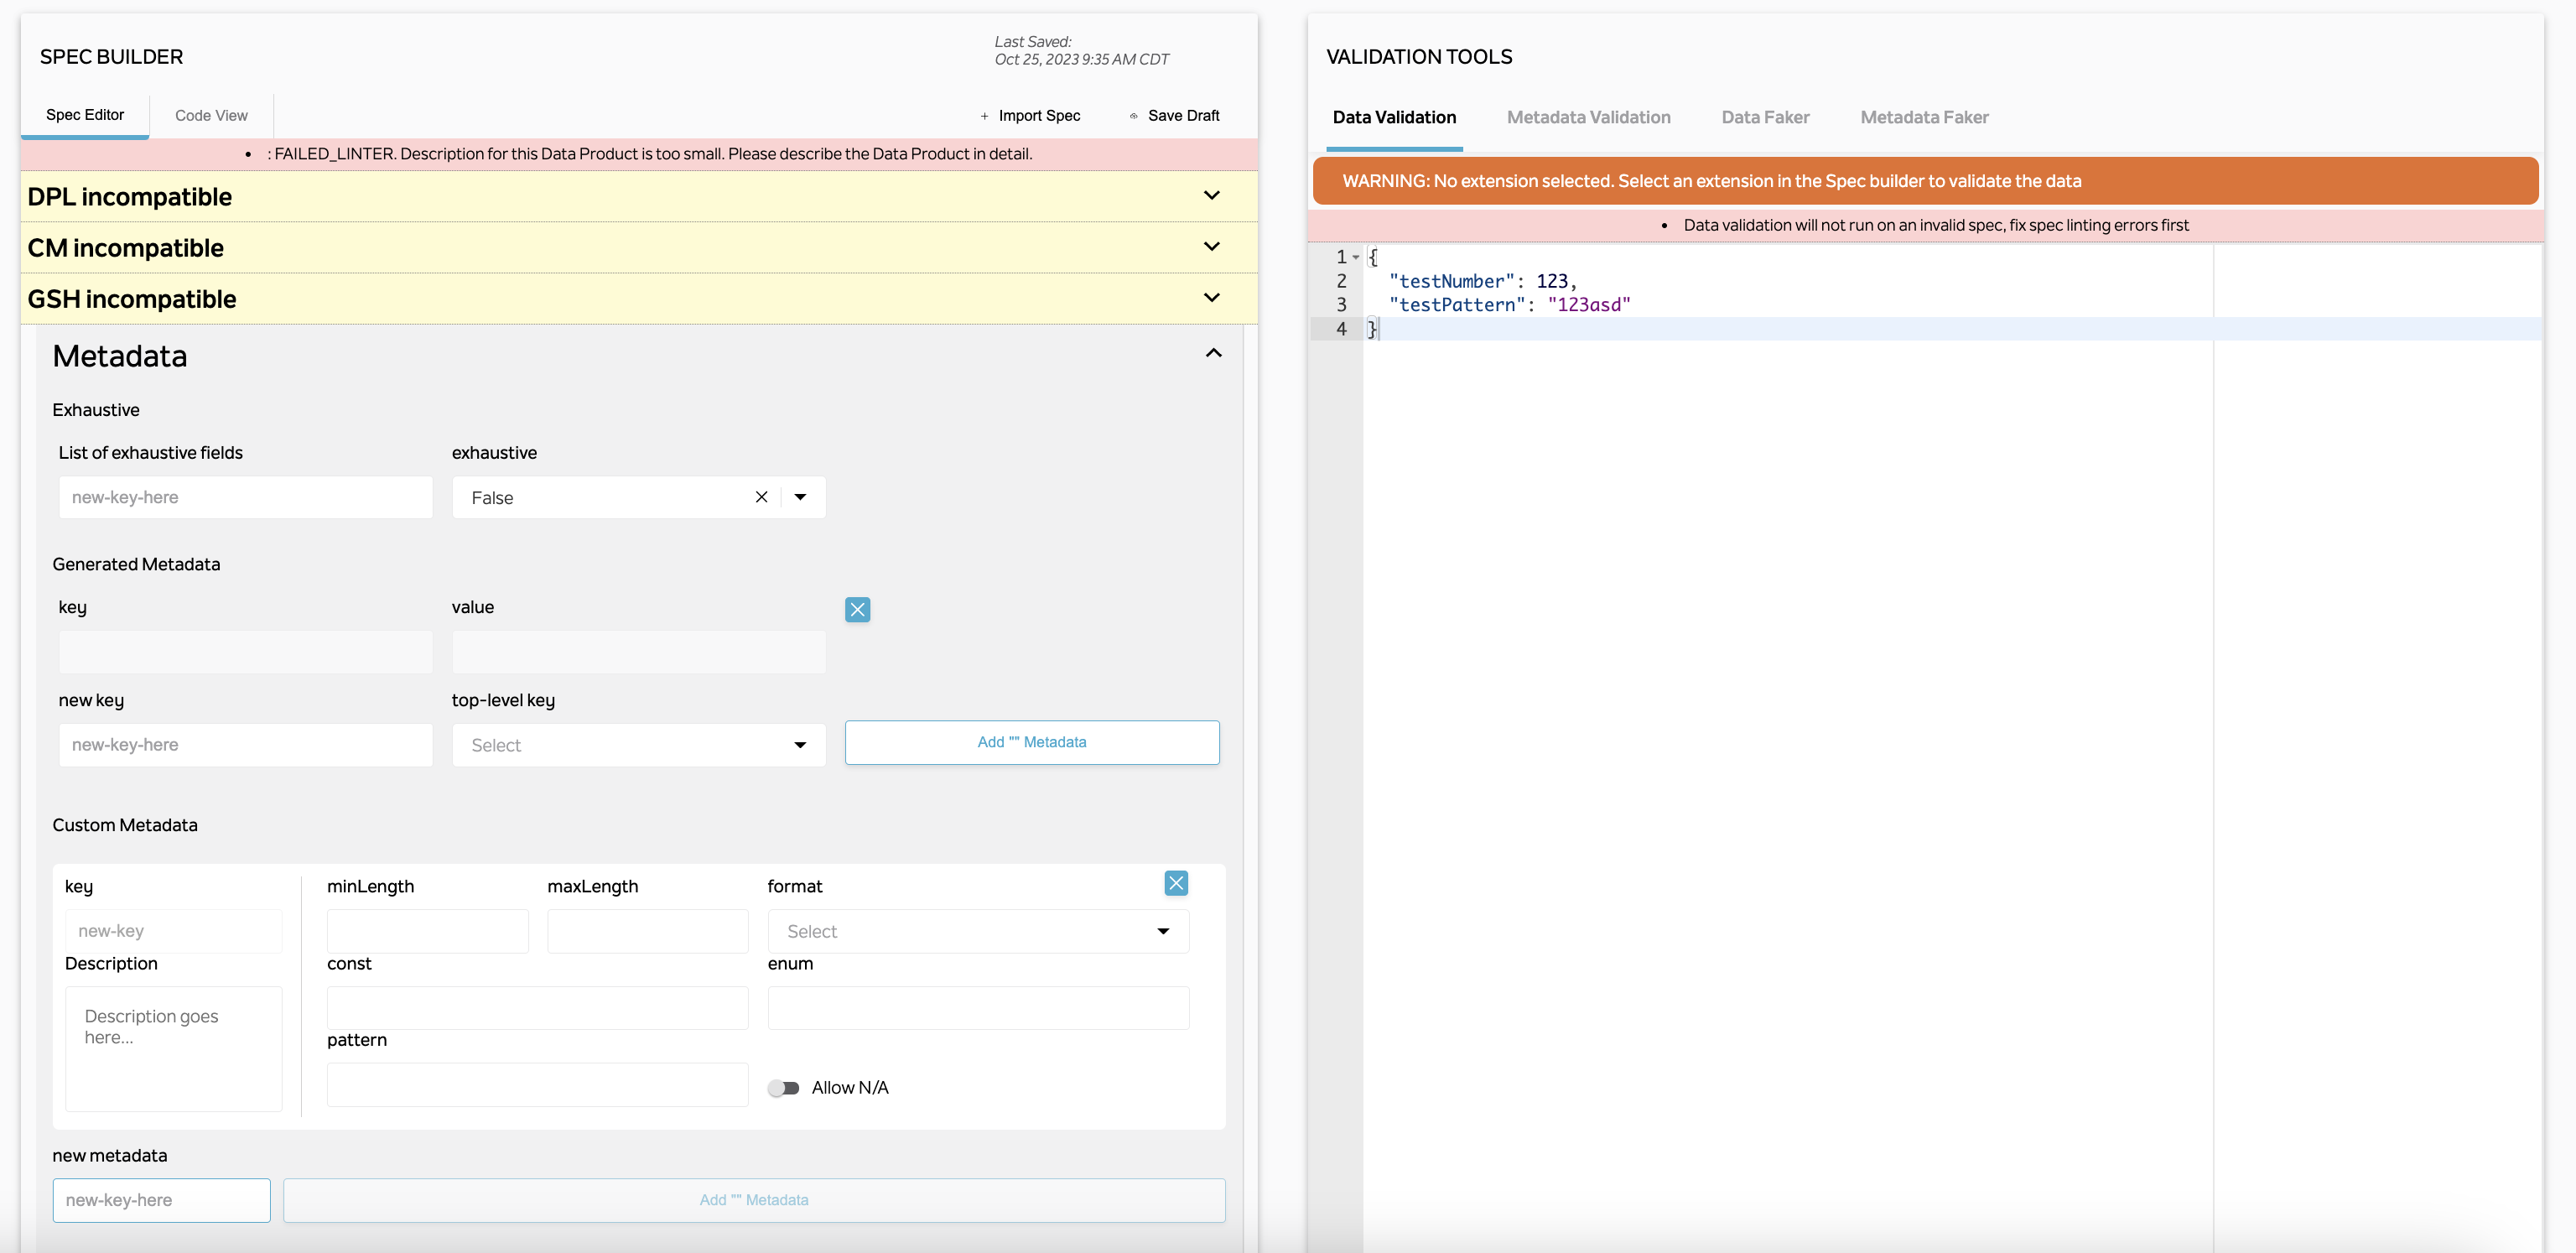Remove the Generated Metadata key-value row
Screen dimensions: 2576x1253
point(857,609)
